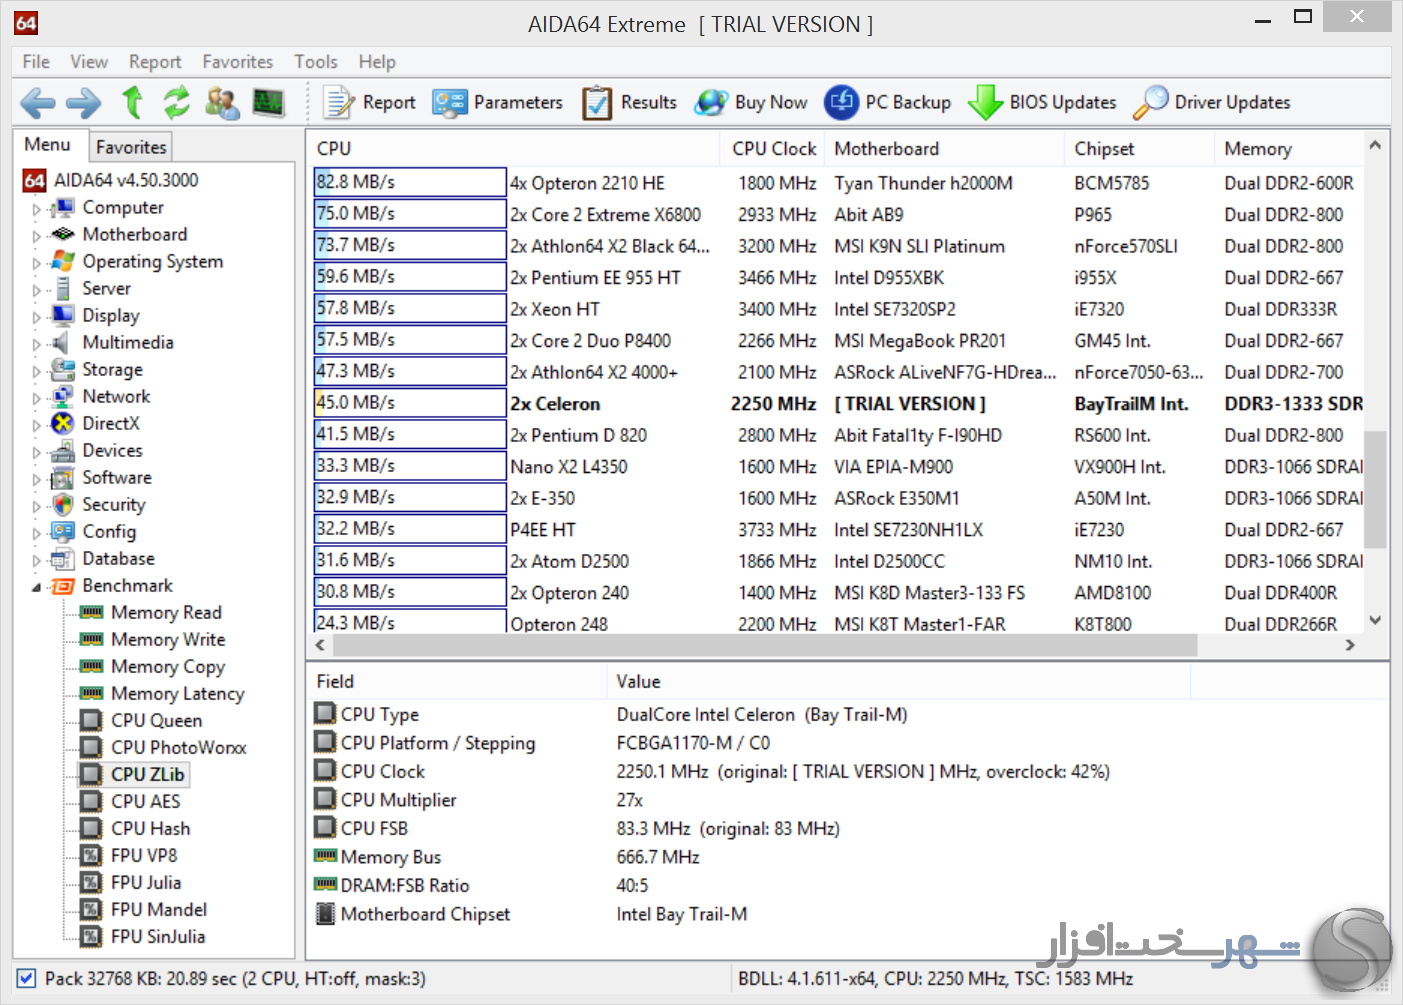Select the Memory Latency benchmark
The width and height of the screenshot is (1403, 1005).
(x=177, y=693)
